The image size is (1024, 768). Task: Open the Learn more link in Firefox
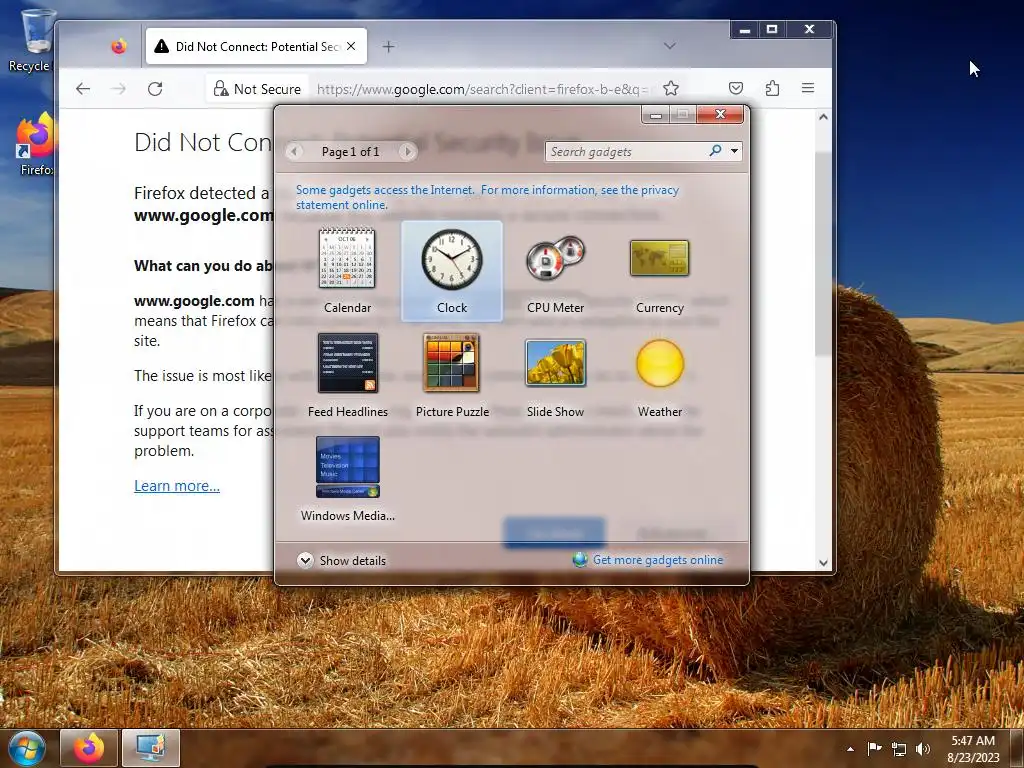point(177,486)
